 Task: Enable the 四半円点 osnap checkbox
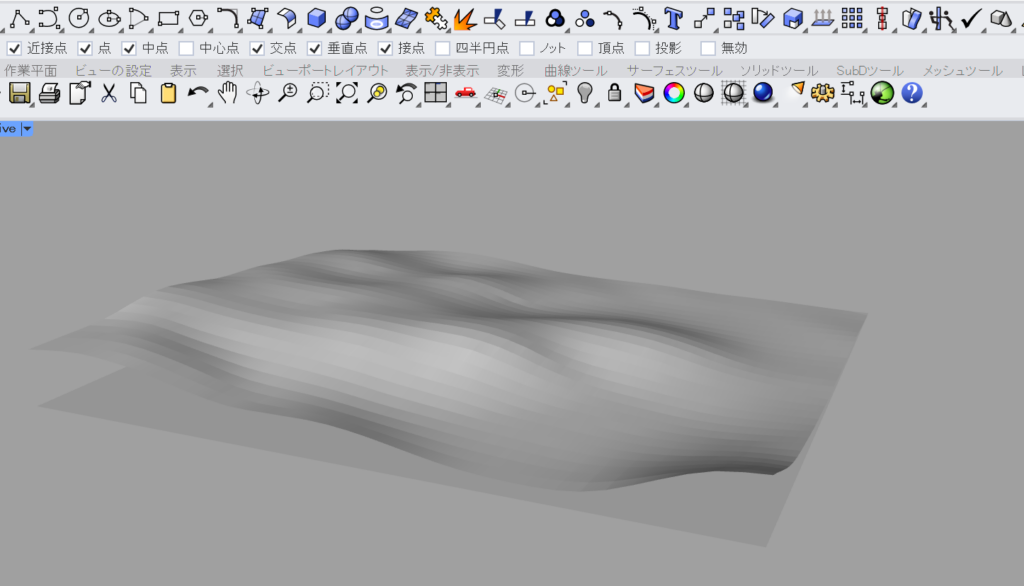443,48
